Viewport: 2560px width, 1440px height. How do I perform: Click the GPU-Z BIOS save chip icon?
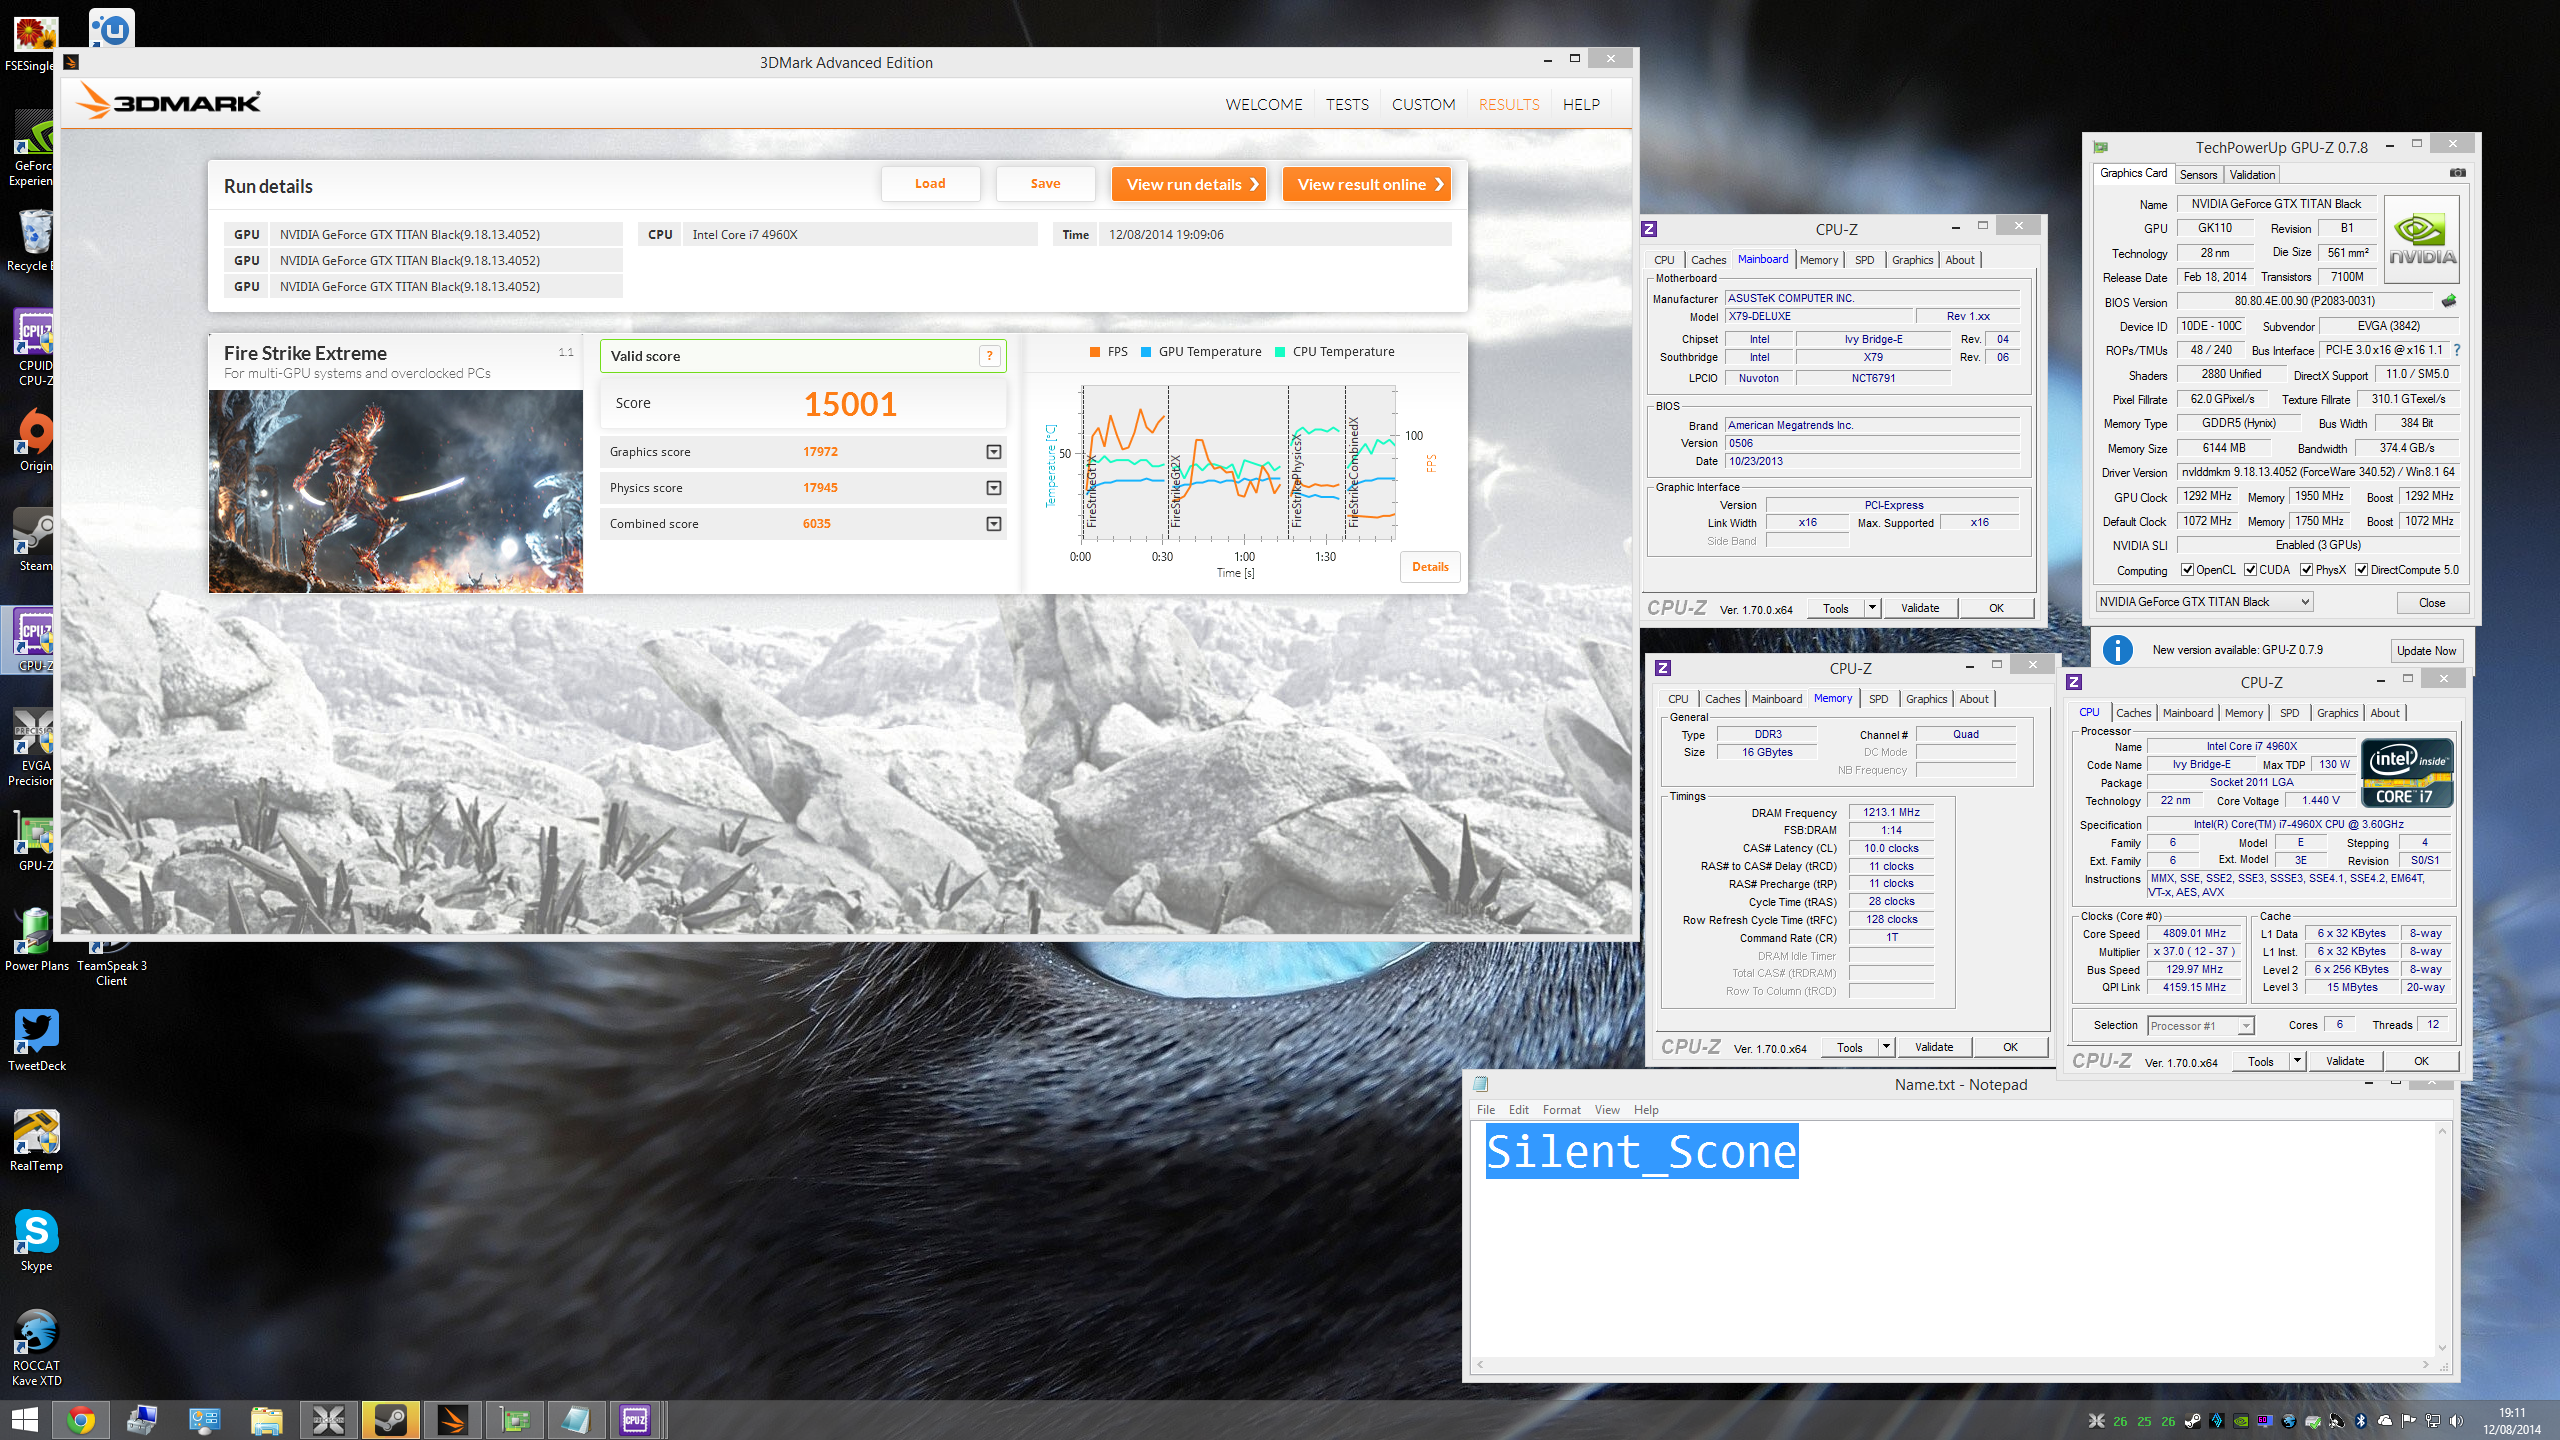(2448, 301)
